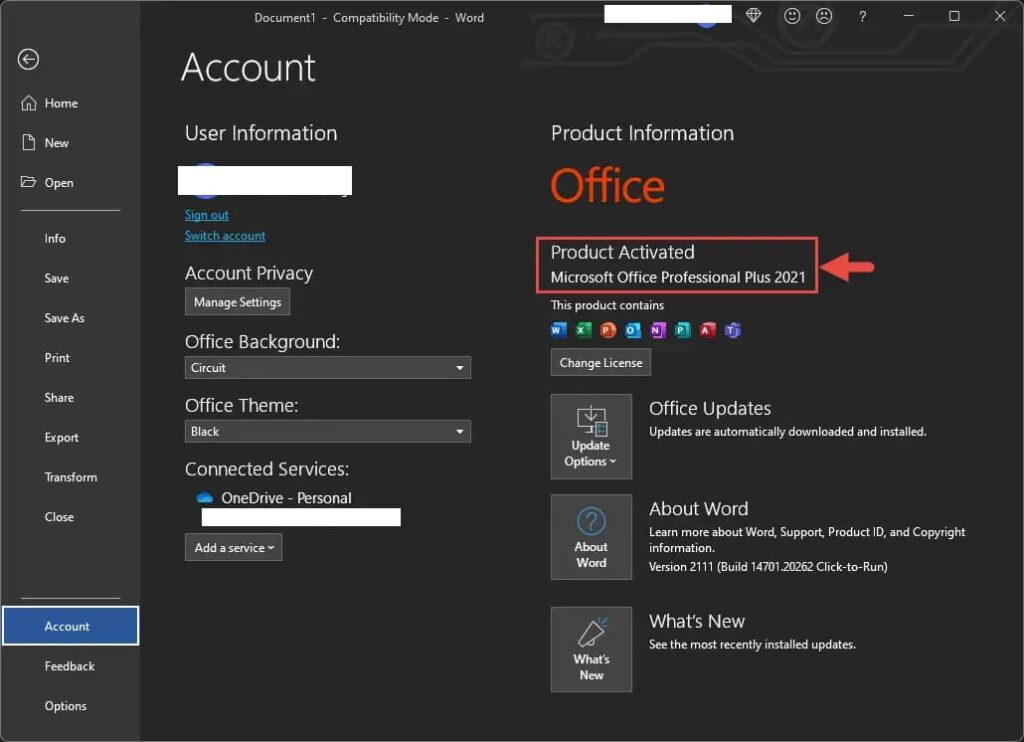Open the About Word button

coord(591,537)
